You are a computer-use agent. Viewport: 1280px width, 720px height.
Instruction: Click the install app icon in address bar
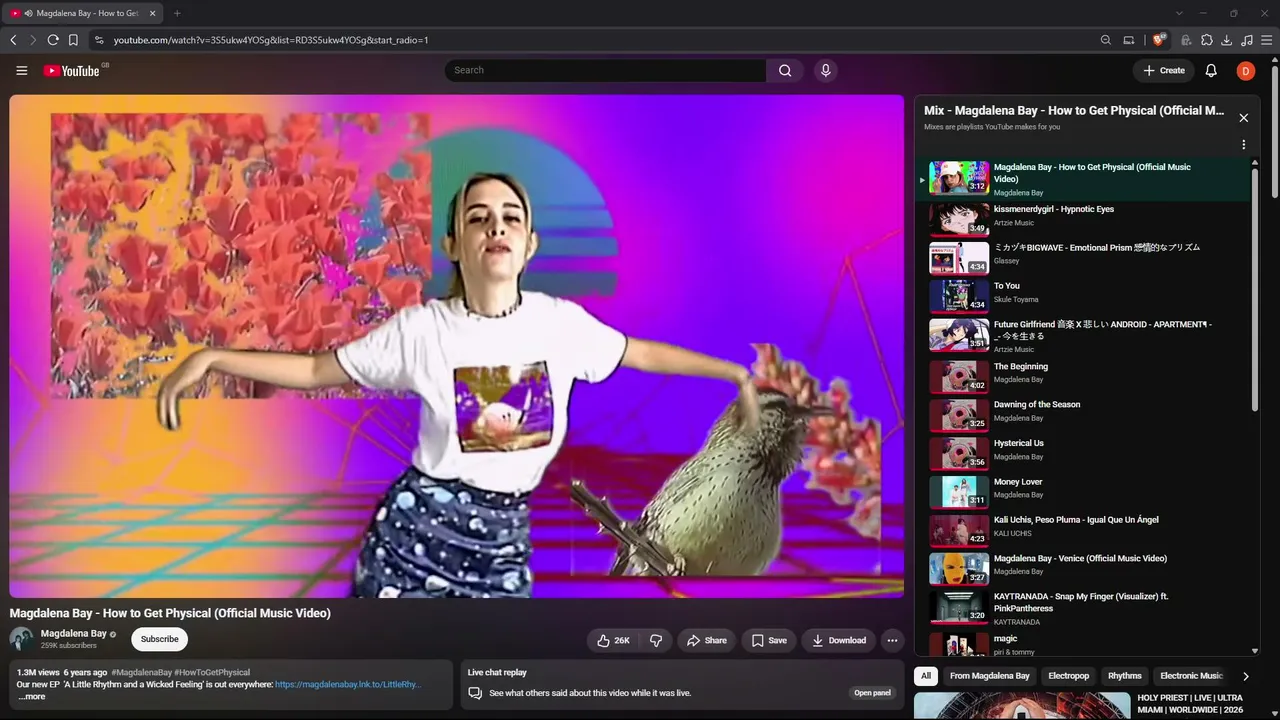(1129, 40)
